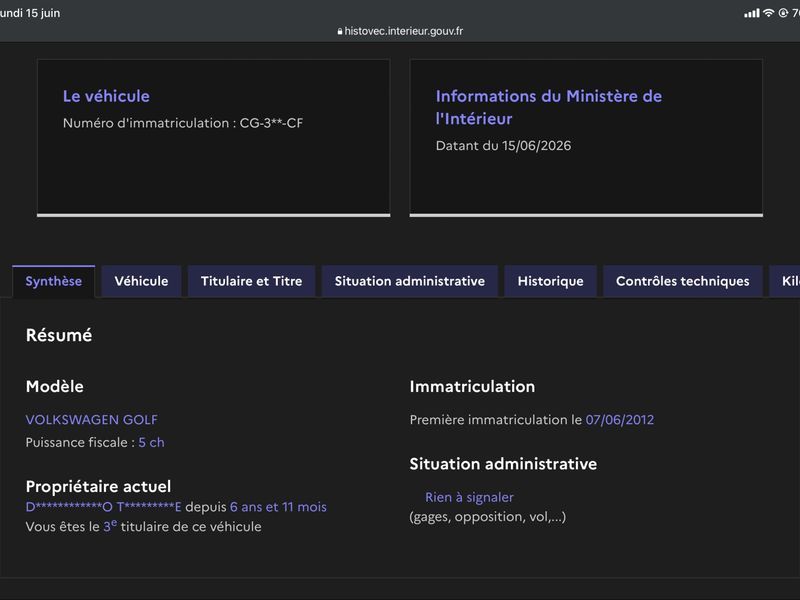Tap the Wi-Fi status icon
The width and height of the screenshot is (800, 600).
(x=768, y=13)
